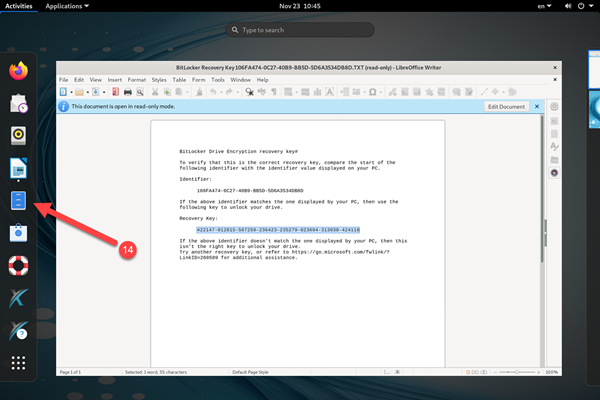Viewport: 600px width, 400px height.
Task: Toggle Print Preview icon
Action: coord(140,92)
